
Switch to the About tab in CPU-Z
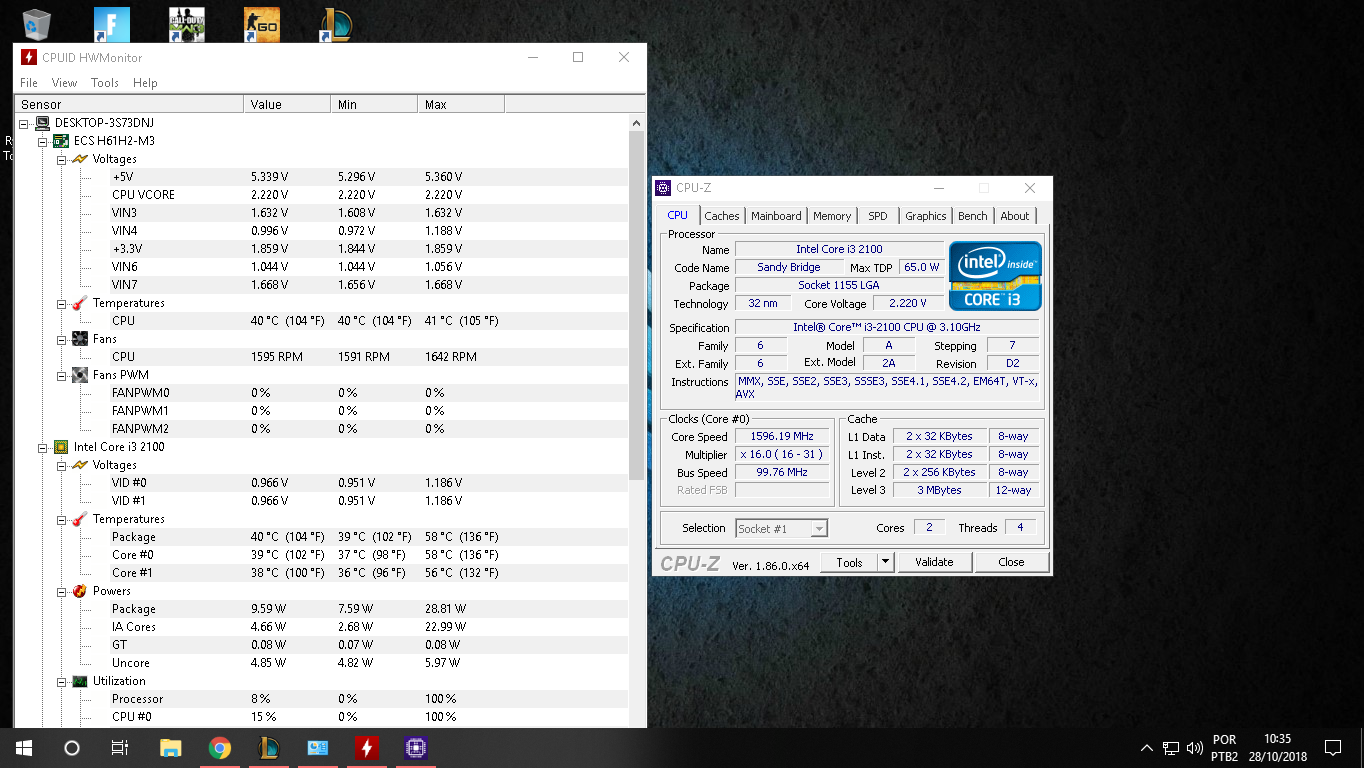click(1015, 216)
